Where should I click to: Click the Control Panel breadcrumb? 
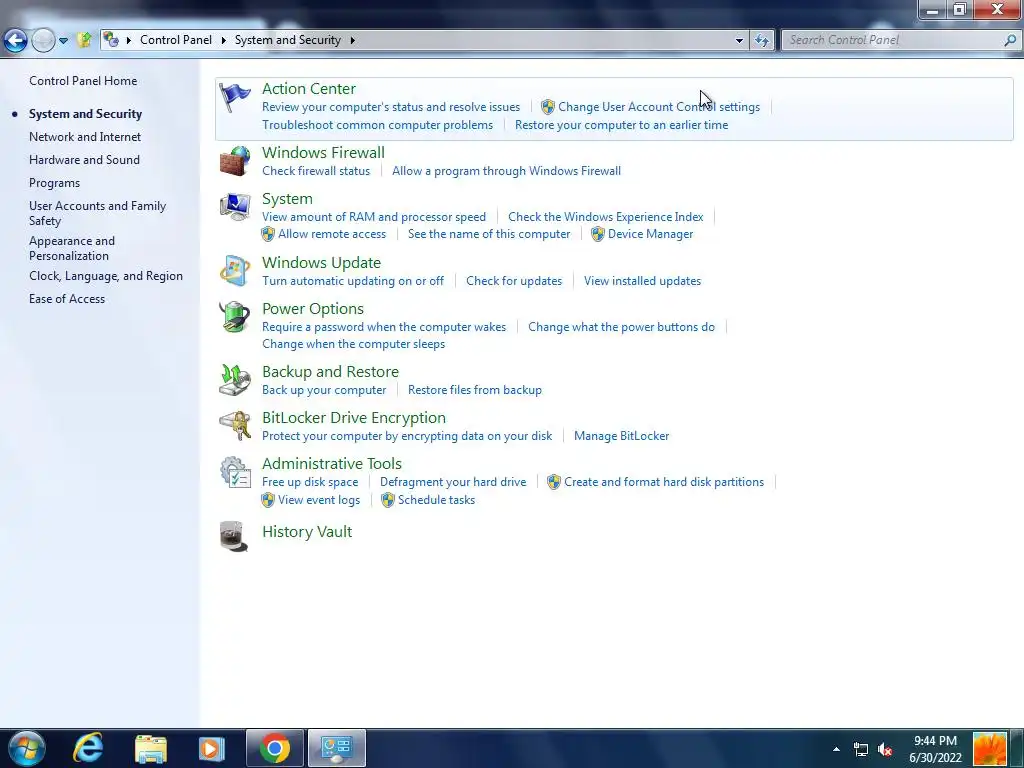click(176, 40)
